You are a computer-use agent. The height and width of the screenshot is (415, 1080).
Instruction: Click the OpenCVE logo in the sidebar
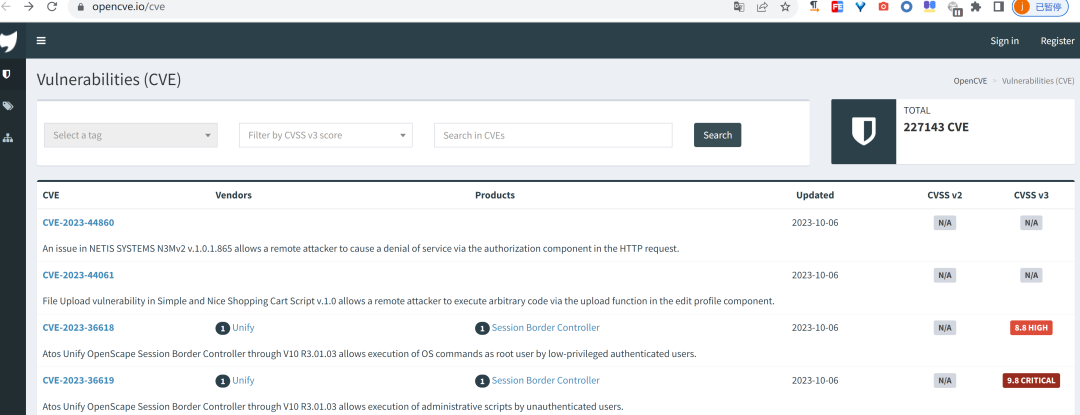[x=7, y=41]
